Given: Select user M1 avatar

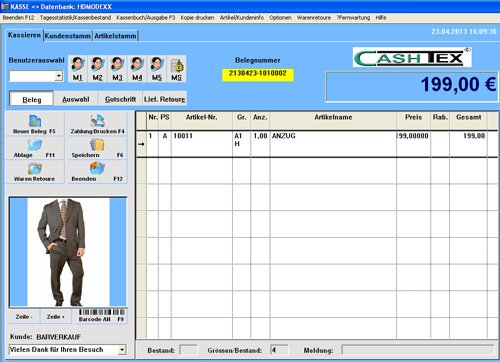Looking at the screenshot, I should click(x=77, y=69).
